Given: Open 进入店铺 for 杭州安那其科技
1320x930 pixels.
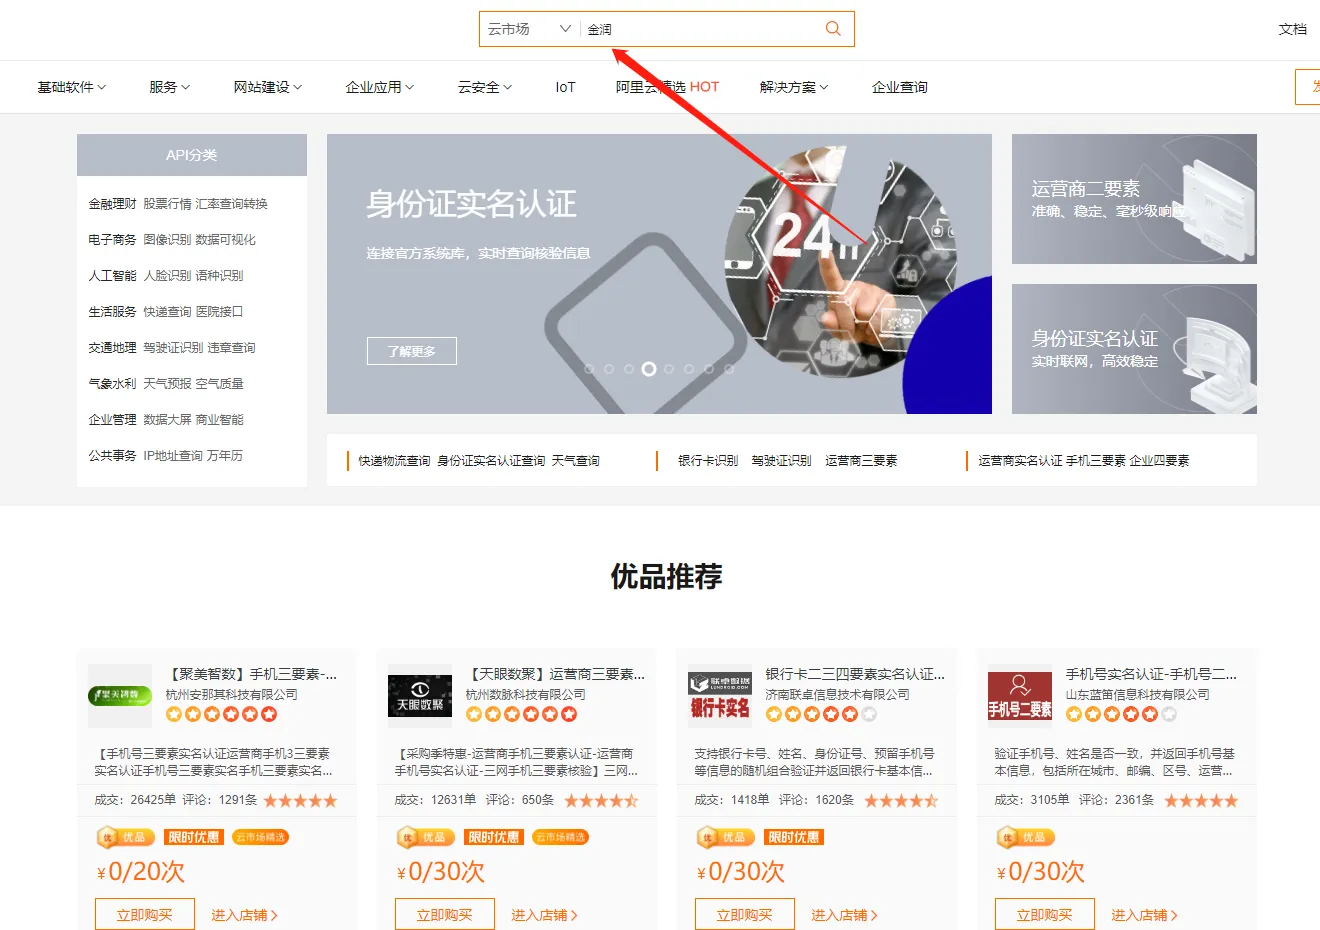Looking at the screenshot, I should [x=244, y=915].
